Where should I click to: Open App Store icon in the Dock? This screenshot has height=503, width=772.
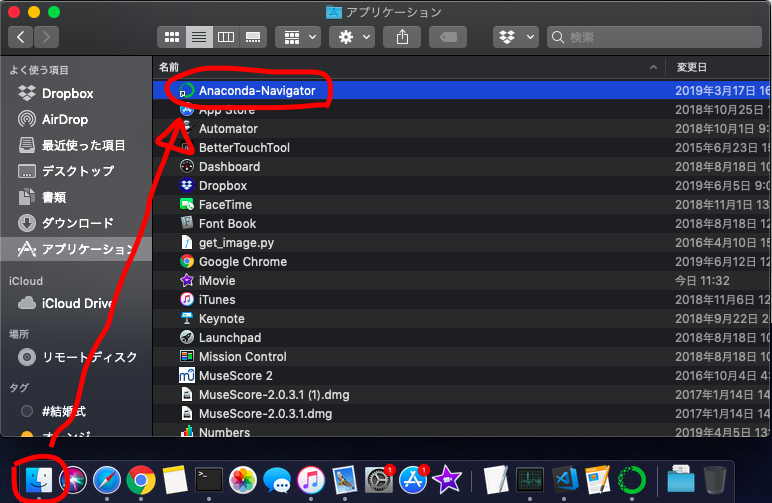tap(413, 480)
